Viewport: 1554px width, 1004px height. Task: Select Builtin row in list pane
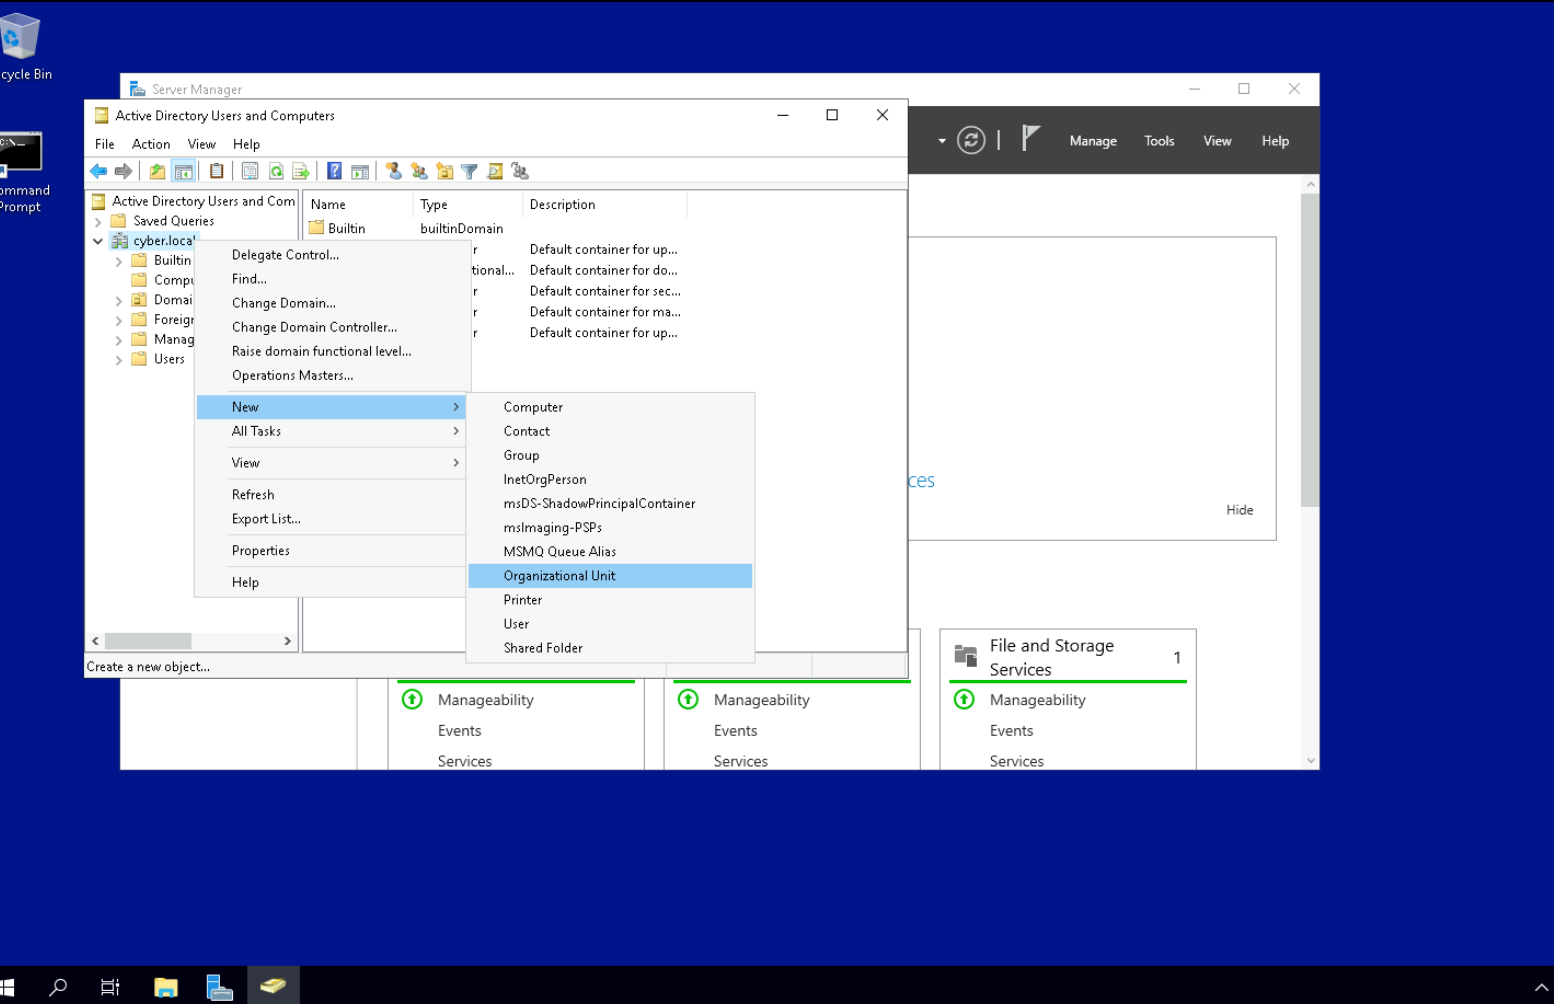(x=346, y=228)
